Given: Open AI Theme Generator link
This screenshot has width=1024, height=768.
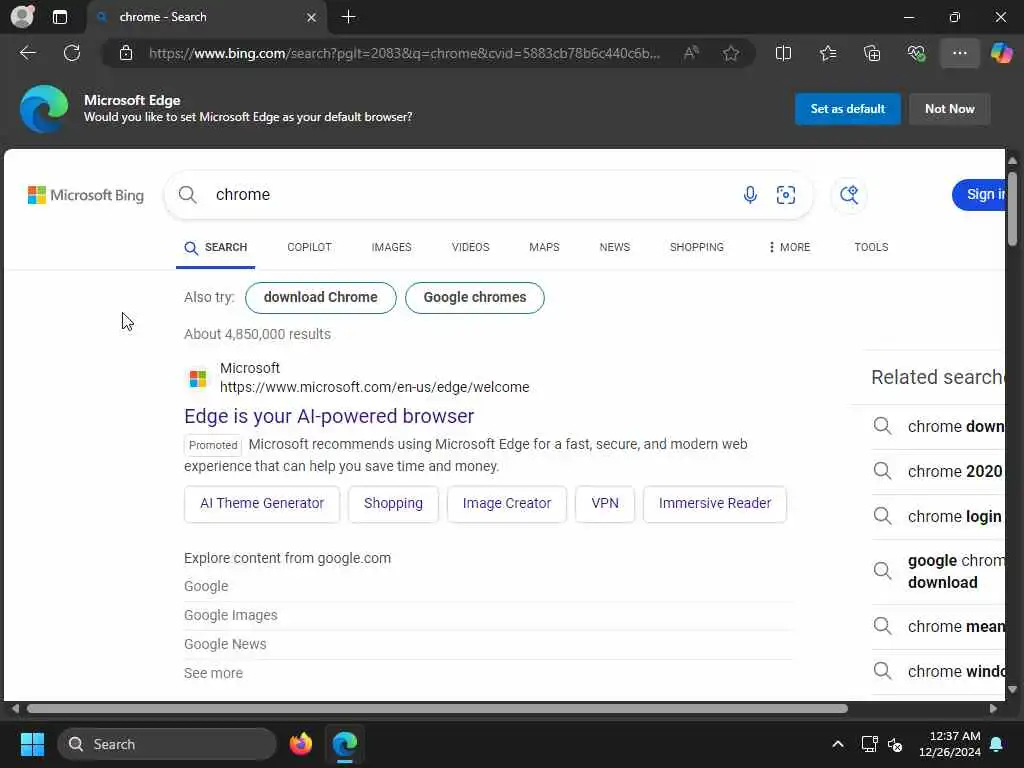Looking at the screenshot, I should tap(262, 504).
